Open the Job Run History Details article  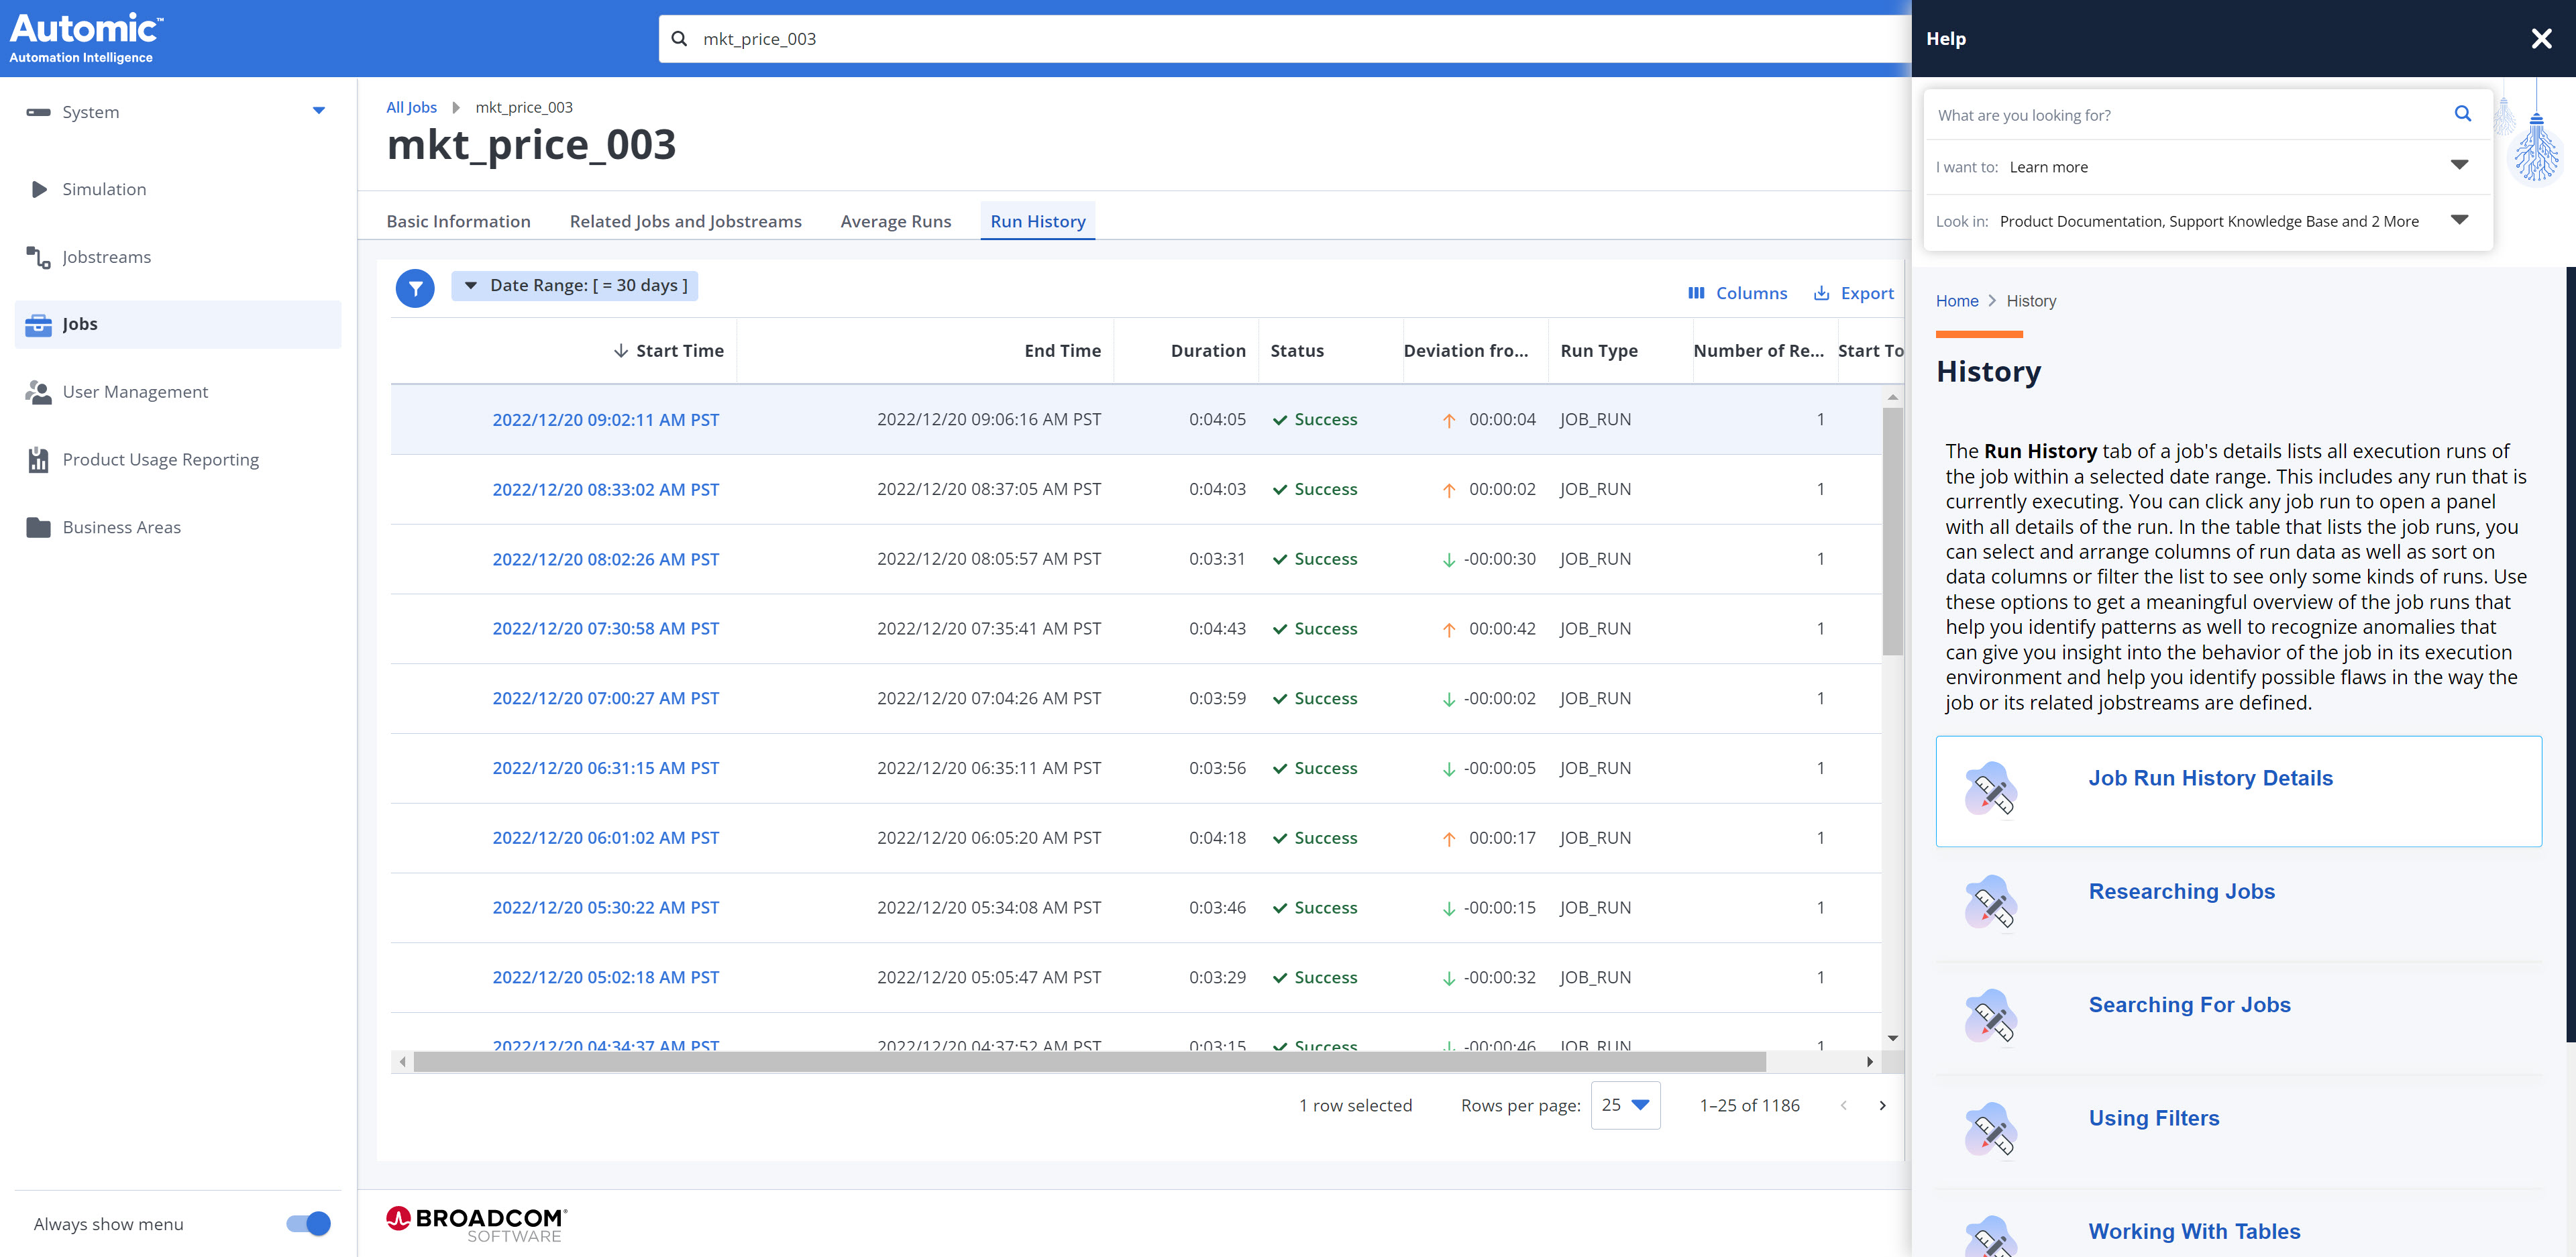click(x=2210, y=777)
